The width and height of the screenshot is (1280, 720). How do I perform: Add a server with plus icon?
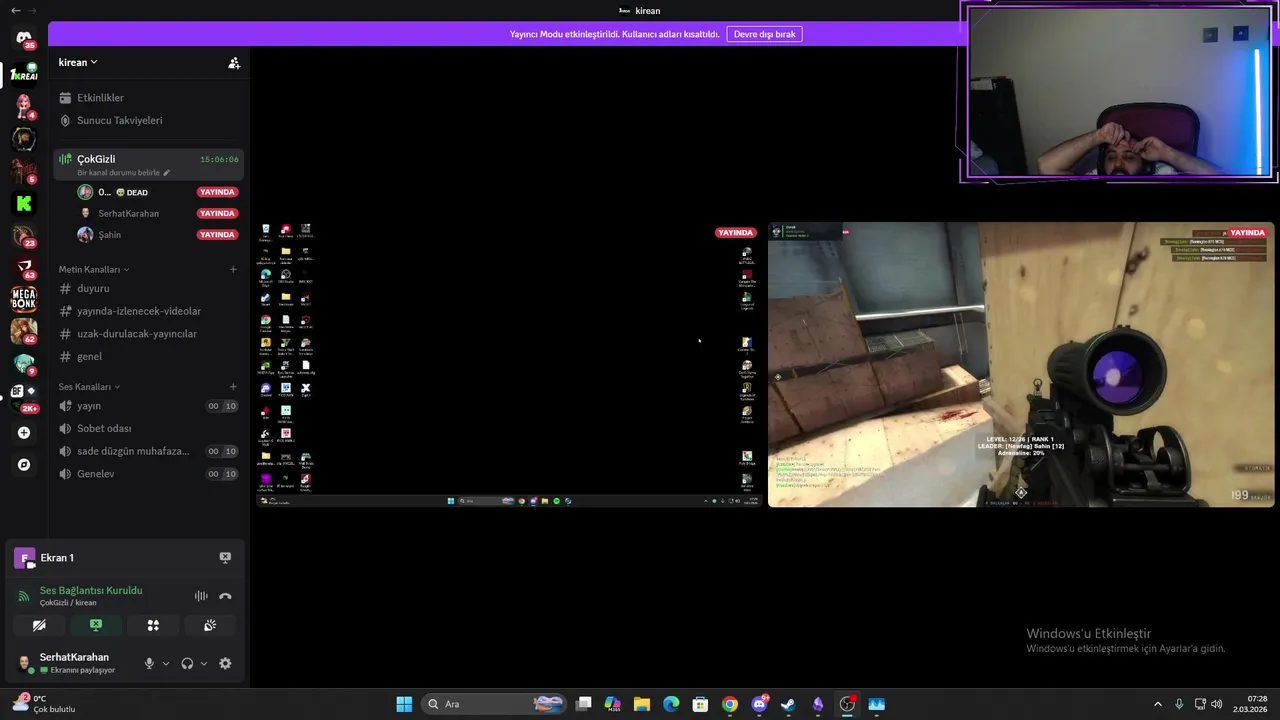point(24,433)
